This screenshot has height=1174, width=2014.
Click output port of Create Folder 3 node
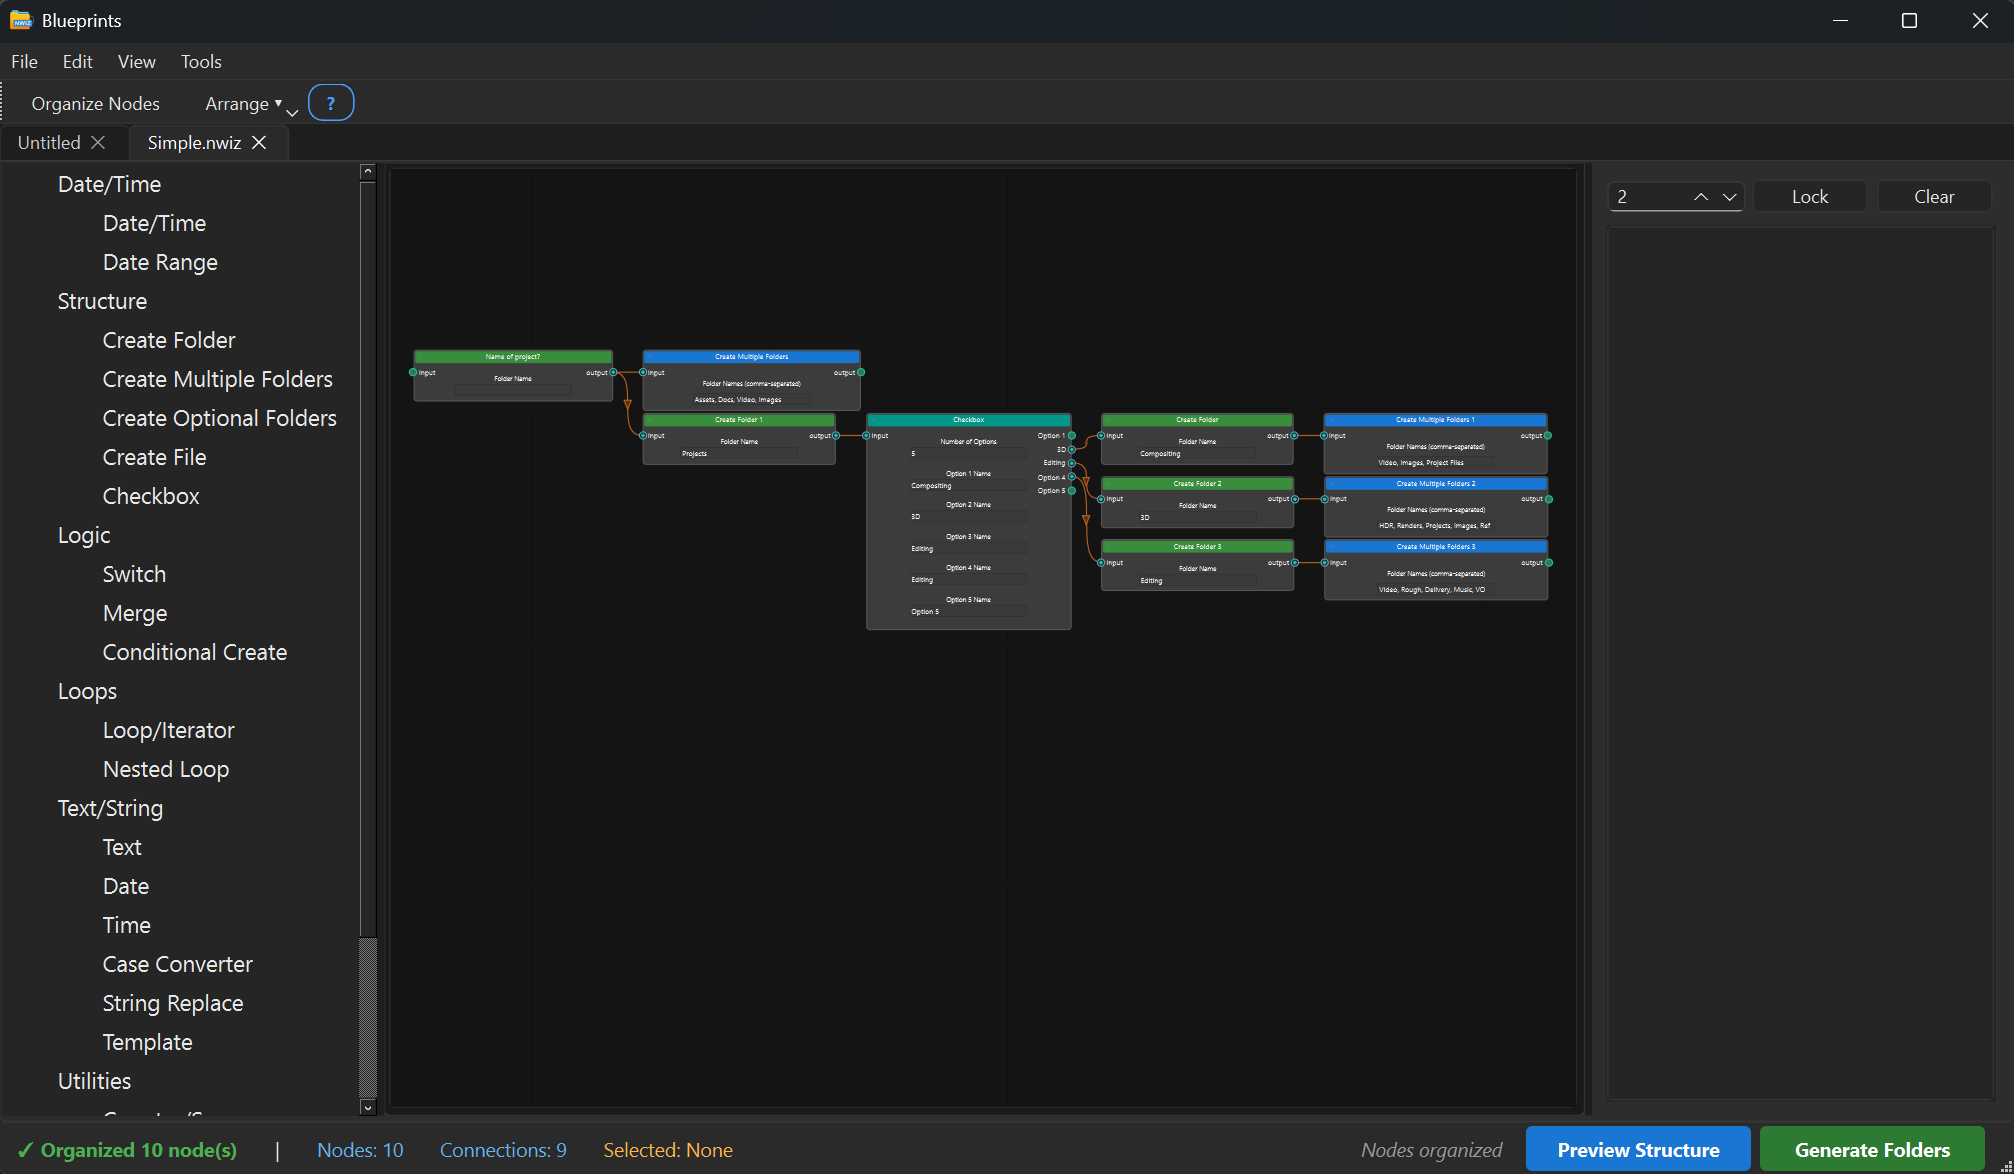1295,562
